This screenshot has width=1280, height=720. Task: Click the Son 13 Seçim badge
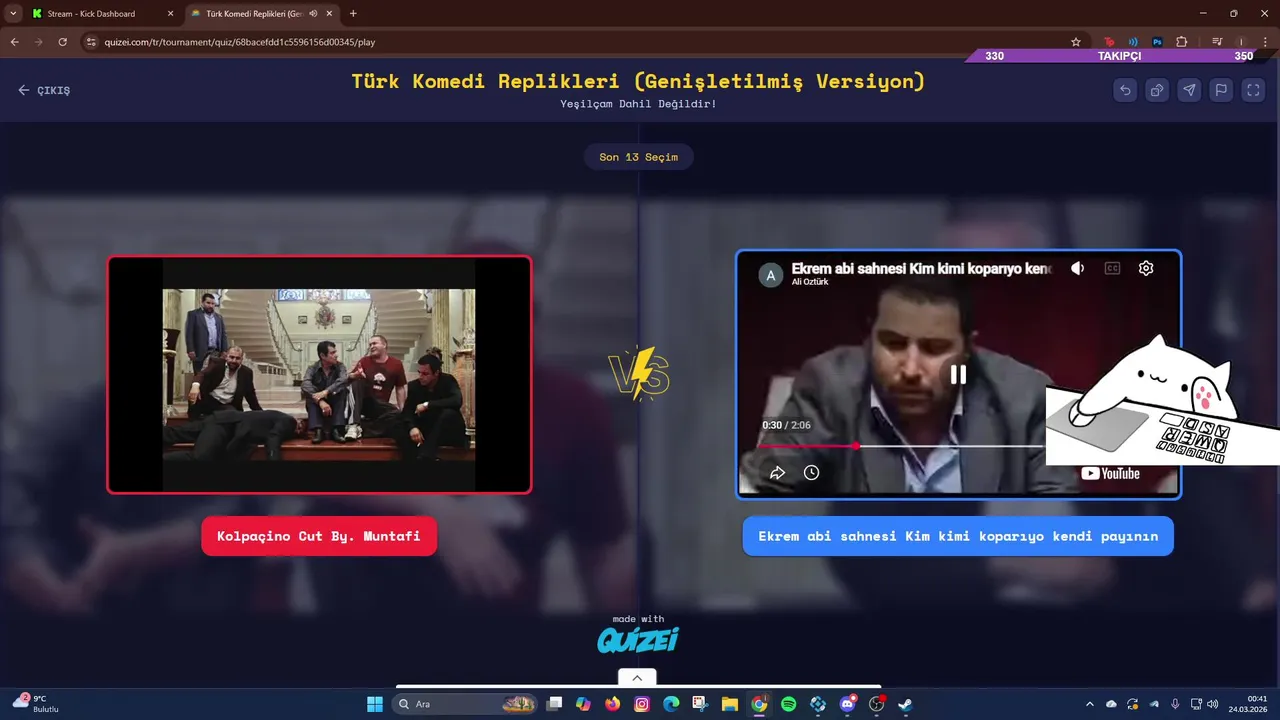click(638, 157)
